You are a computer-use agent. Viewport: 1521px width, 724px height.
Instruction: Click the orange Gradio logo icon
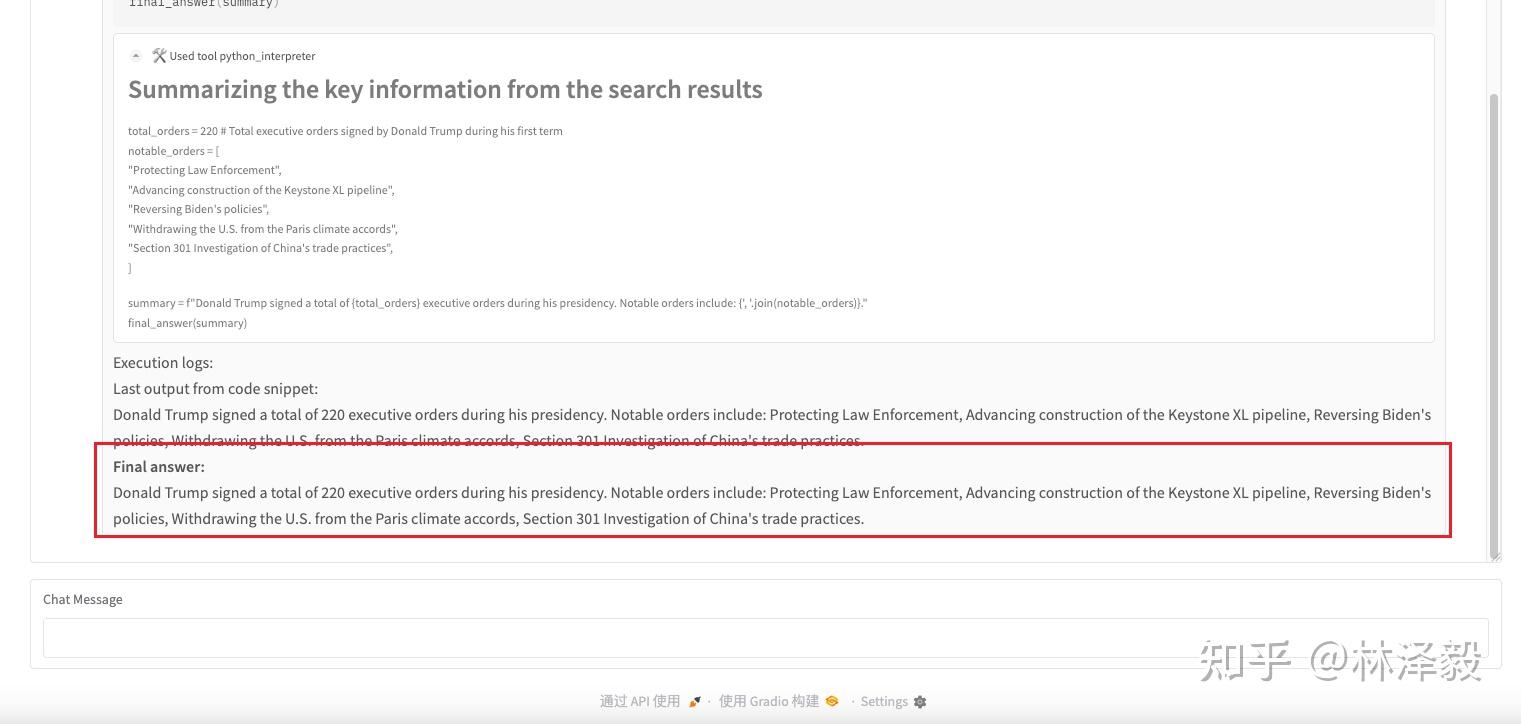click(x=832, y=701)
